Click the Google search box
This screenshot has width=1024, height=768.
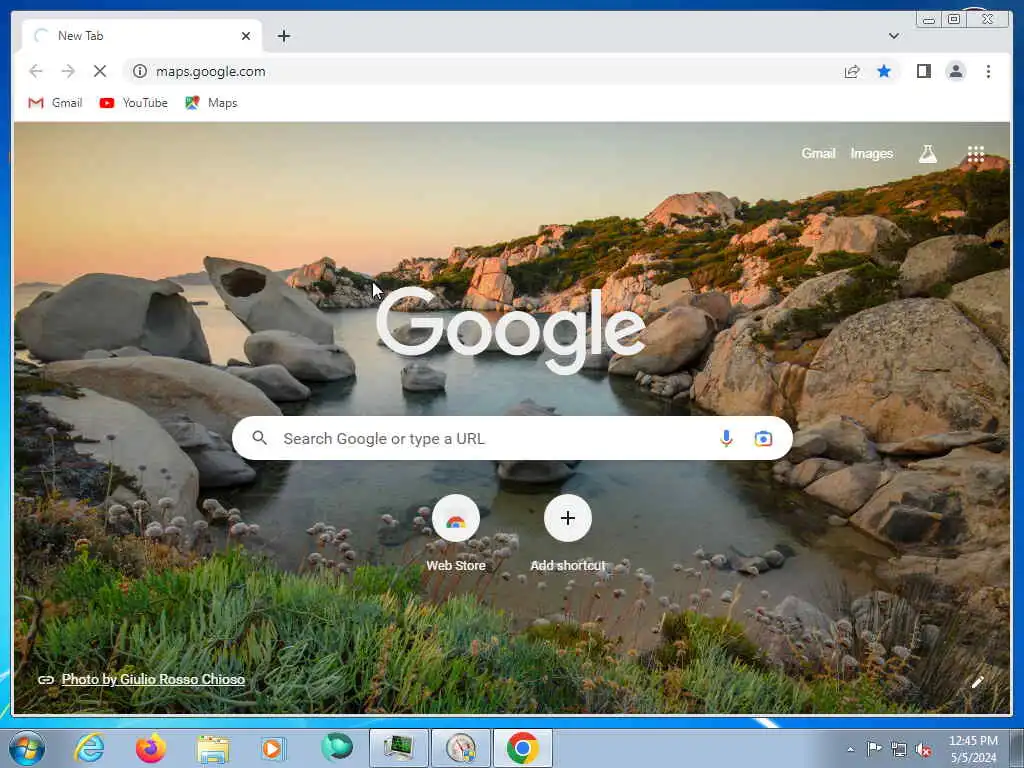(512, 438)
